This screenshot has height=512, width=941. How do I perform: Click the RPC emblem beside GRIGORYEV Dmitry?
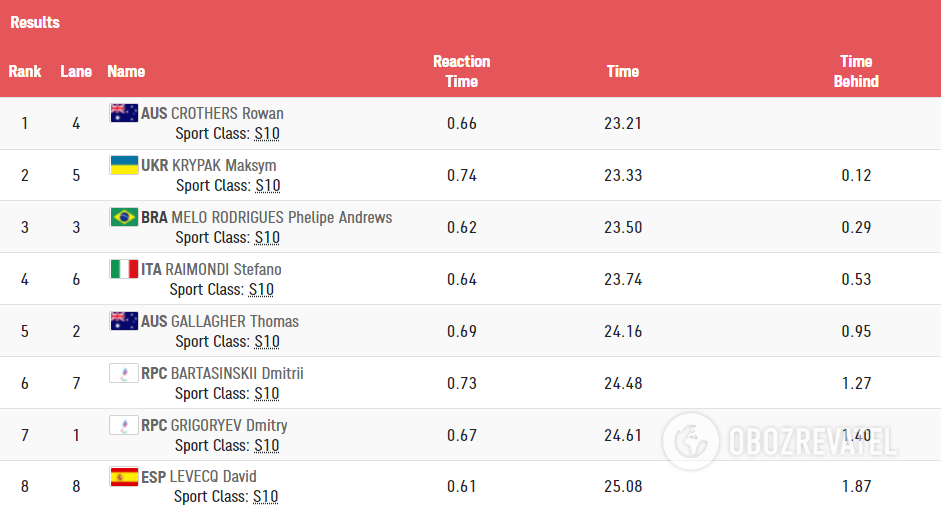click(124, 425)
